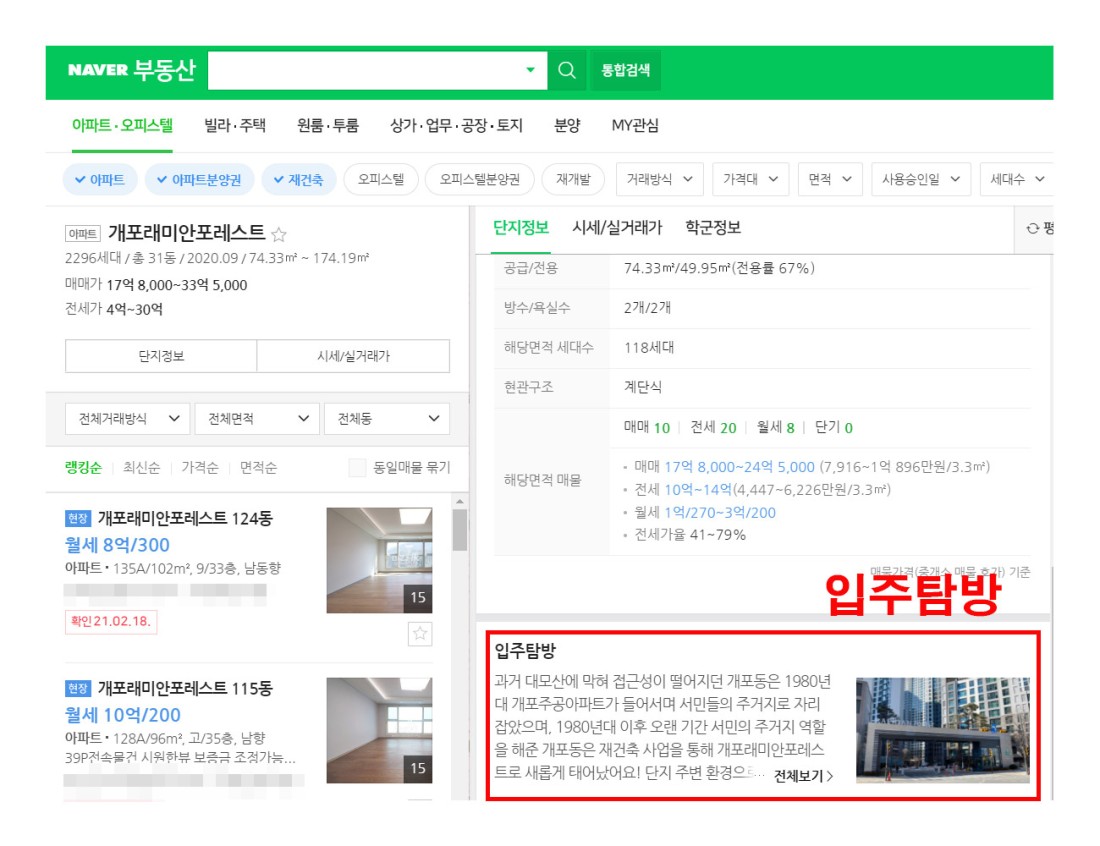Open the 전체동 dropdown
The height and width of the screenshot is (846, 1100).
tap(387, 419)
